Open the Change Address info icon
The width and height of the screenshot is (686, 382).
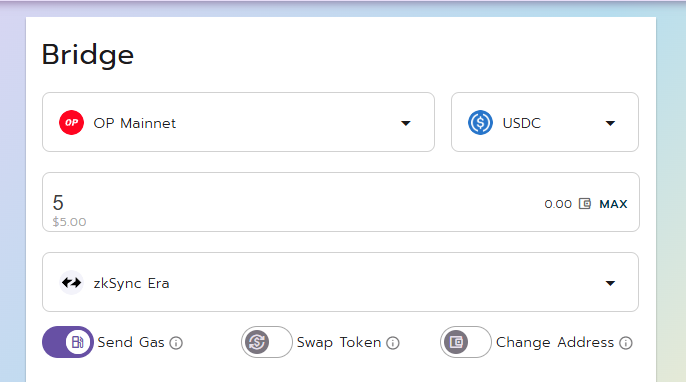pos(626,343)
